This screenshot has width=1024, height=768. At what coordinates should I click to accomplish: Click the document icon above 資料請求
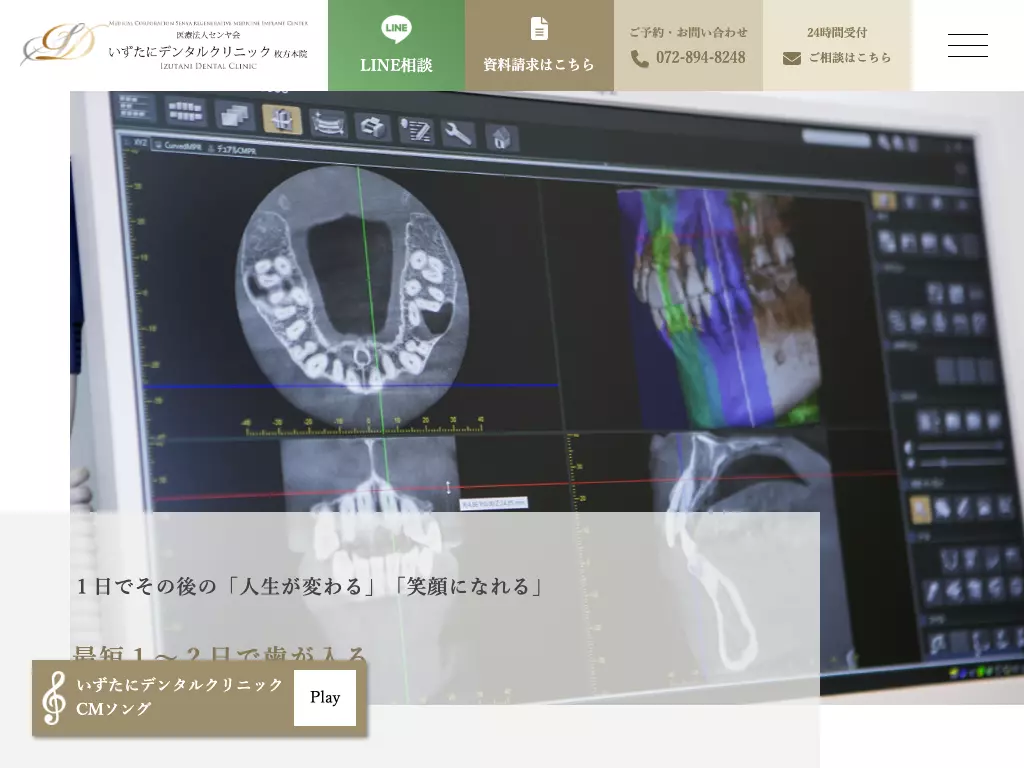(539, 29)
